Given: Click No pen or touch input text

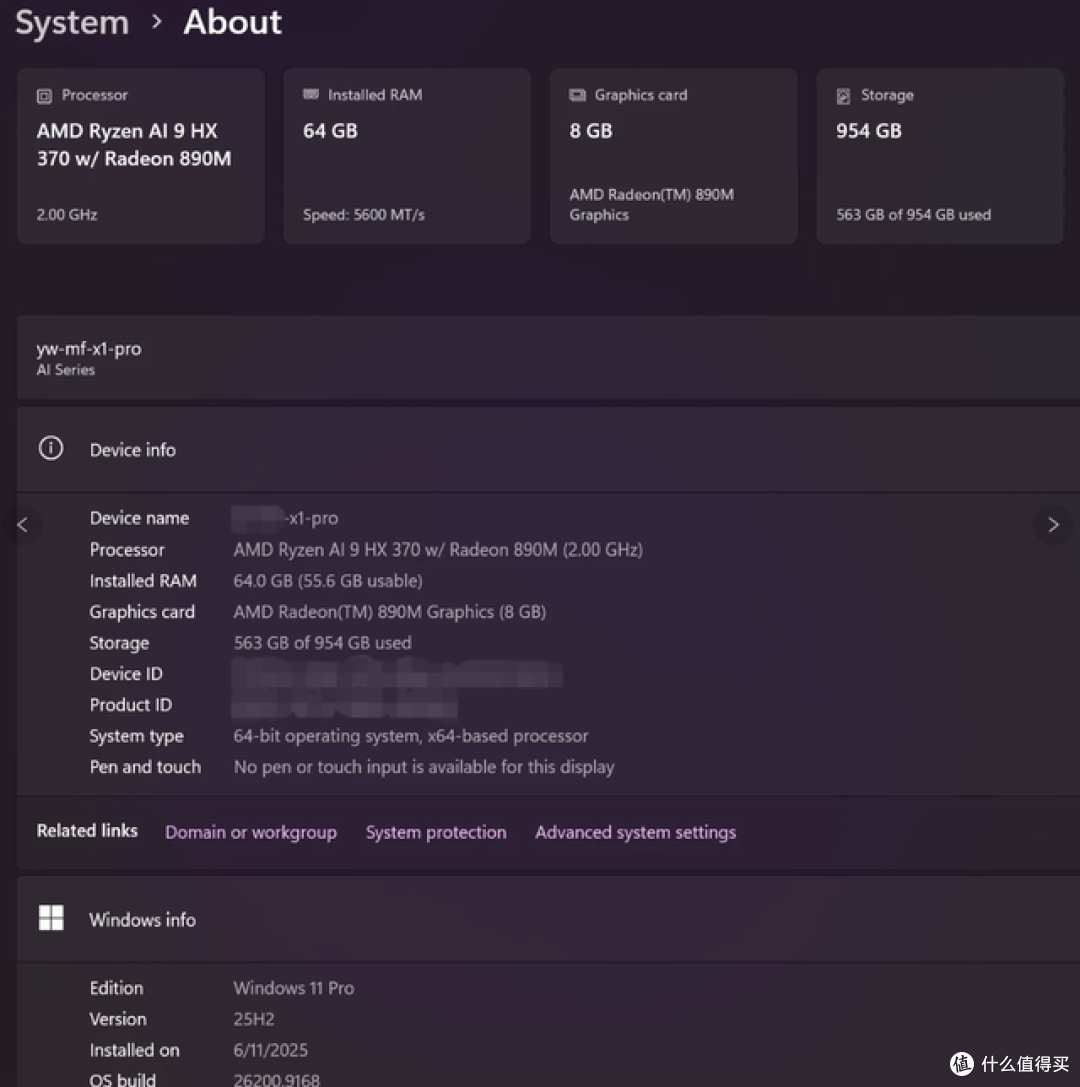Looking at the screenshot, I should pyautogui.click(x=424, y=767).
